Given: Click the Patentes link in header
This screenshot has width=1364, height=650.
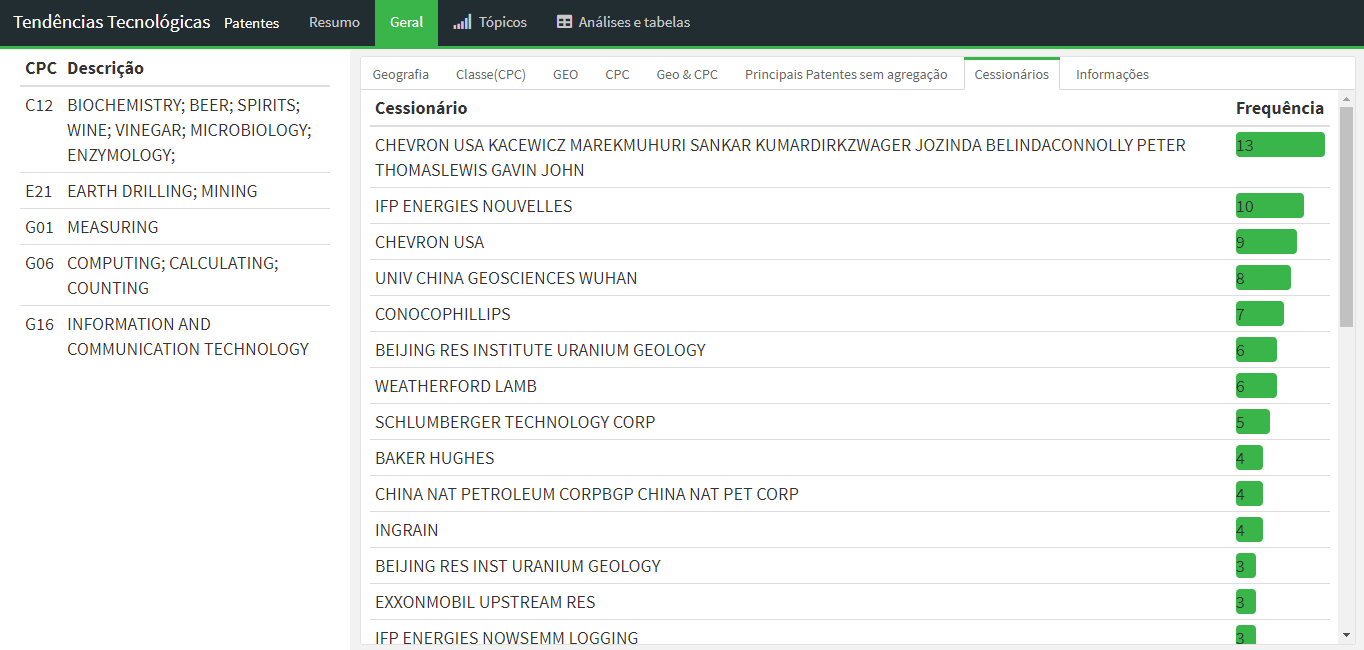Looking at the screenshot, I should coord(251,23).
